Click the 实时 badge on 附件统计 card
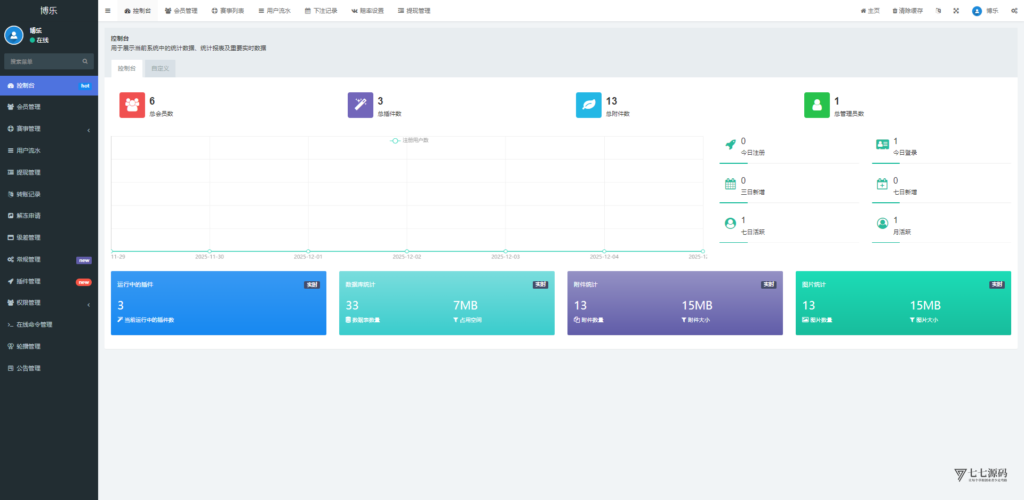The width and height of the screenshot is (1024, 500). point(768,285)
